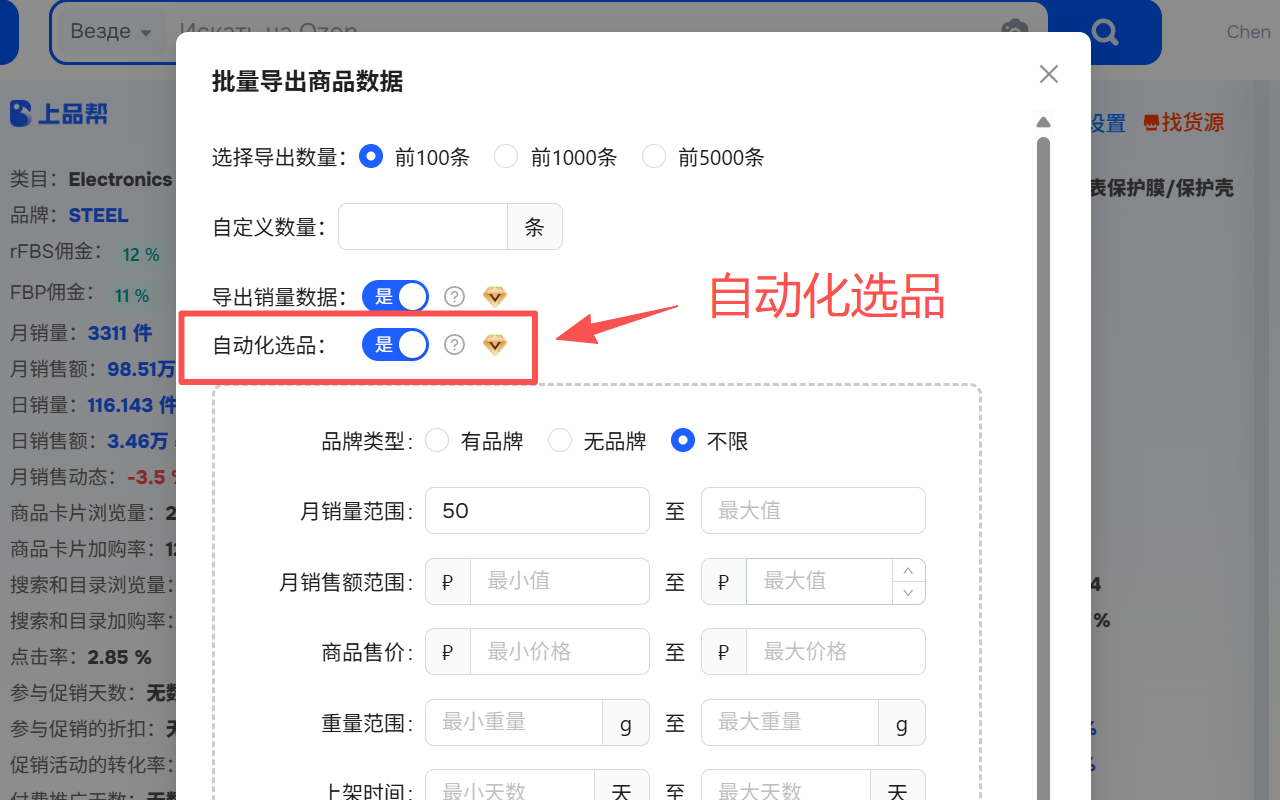Open the 找货源 link
Image resolution: width=1280 pixels, height=800 pixels.
click(1183, 122)
